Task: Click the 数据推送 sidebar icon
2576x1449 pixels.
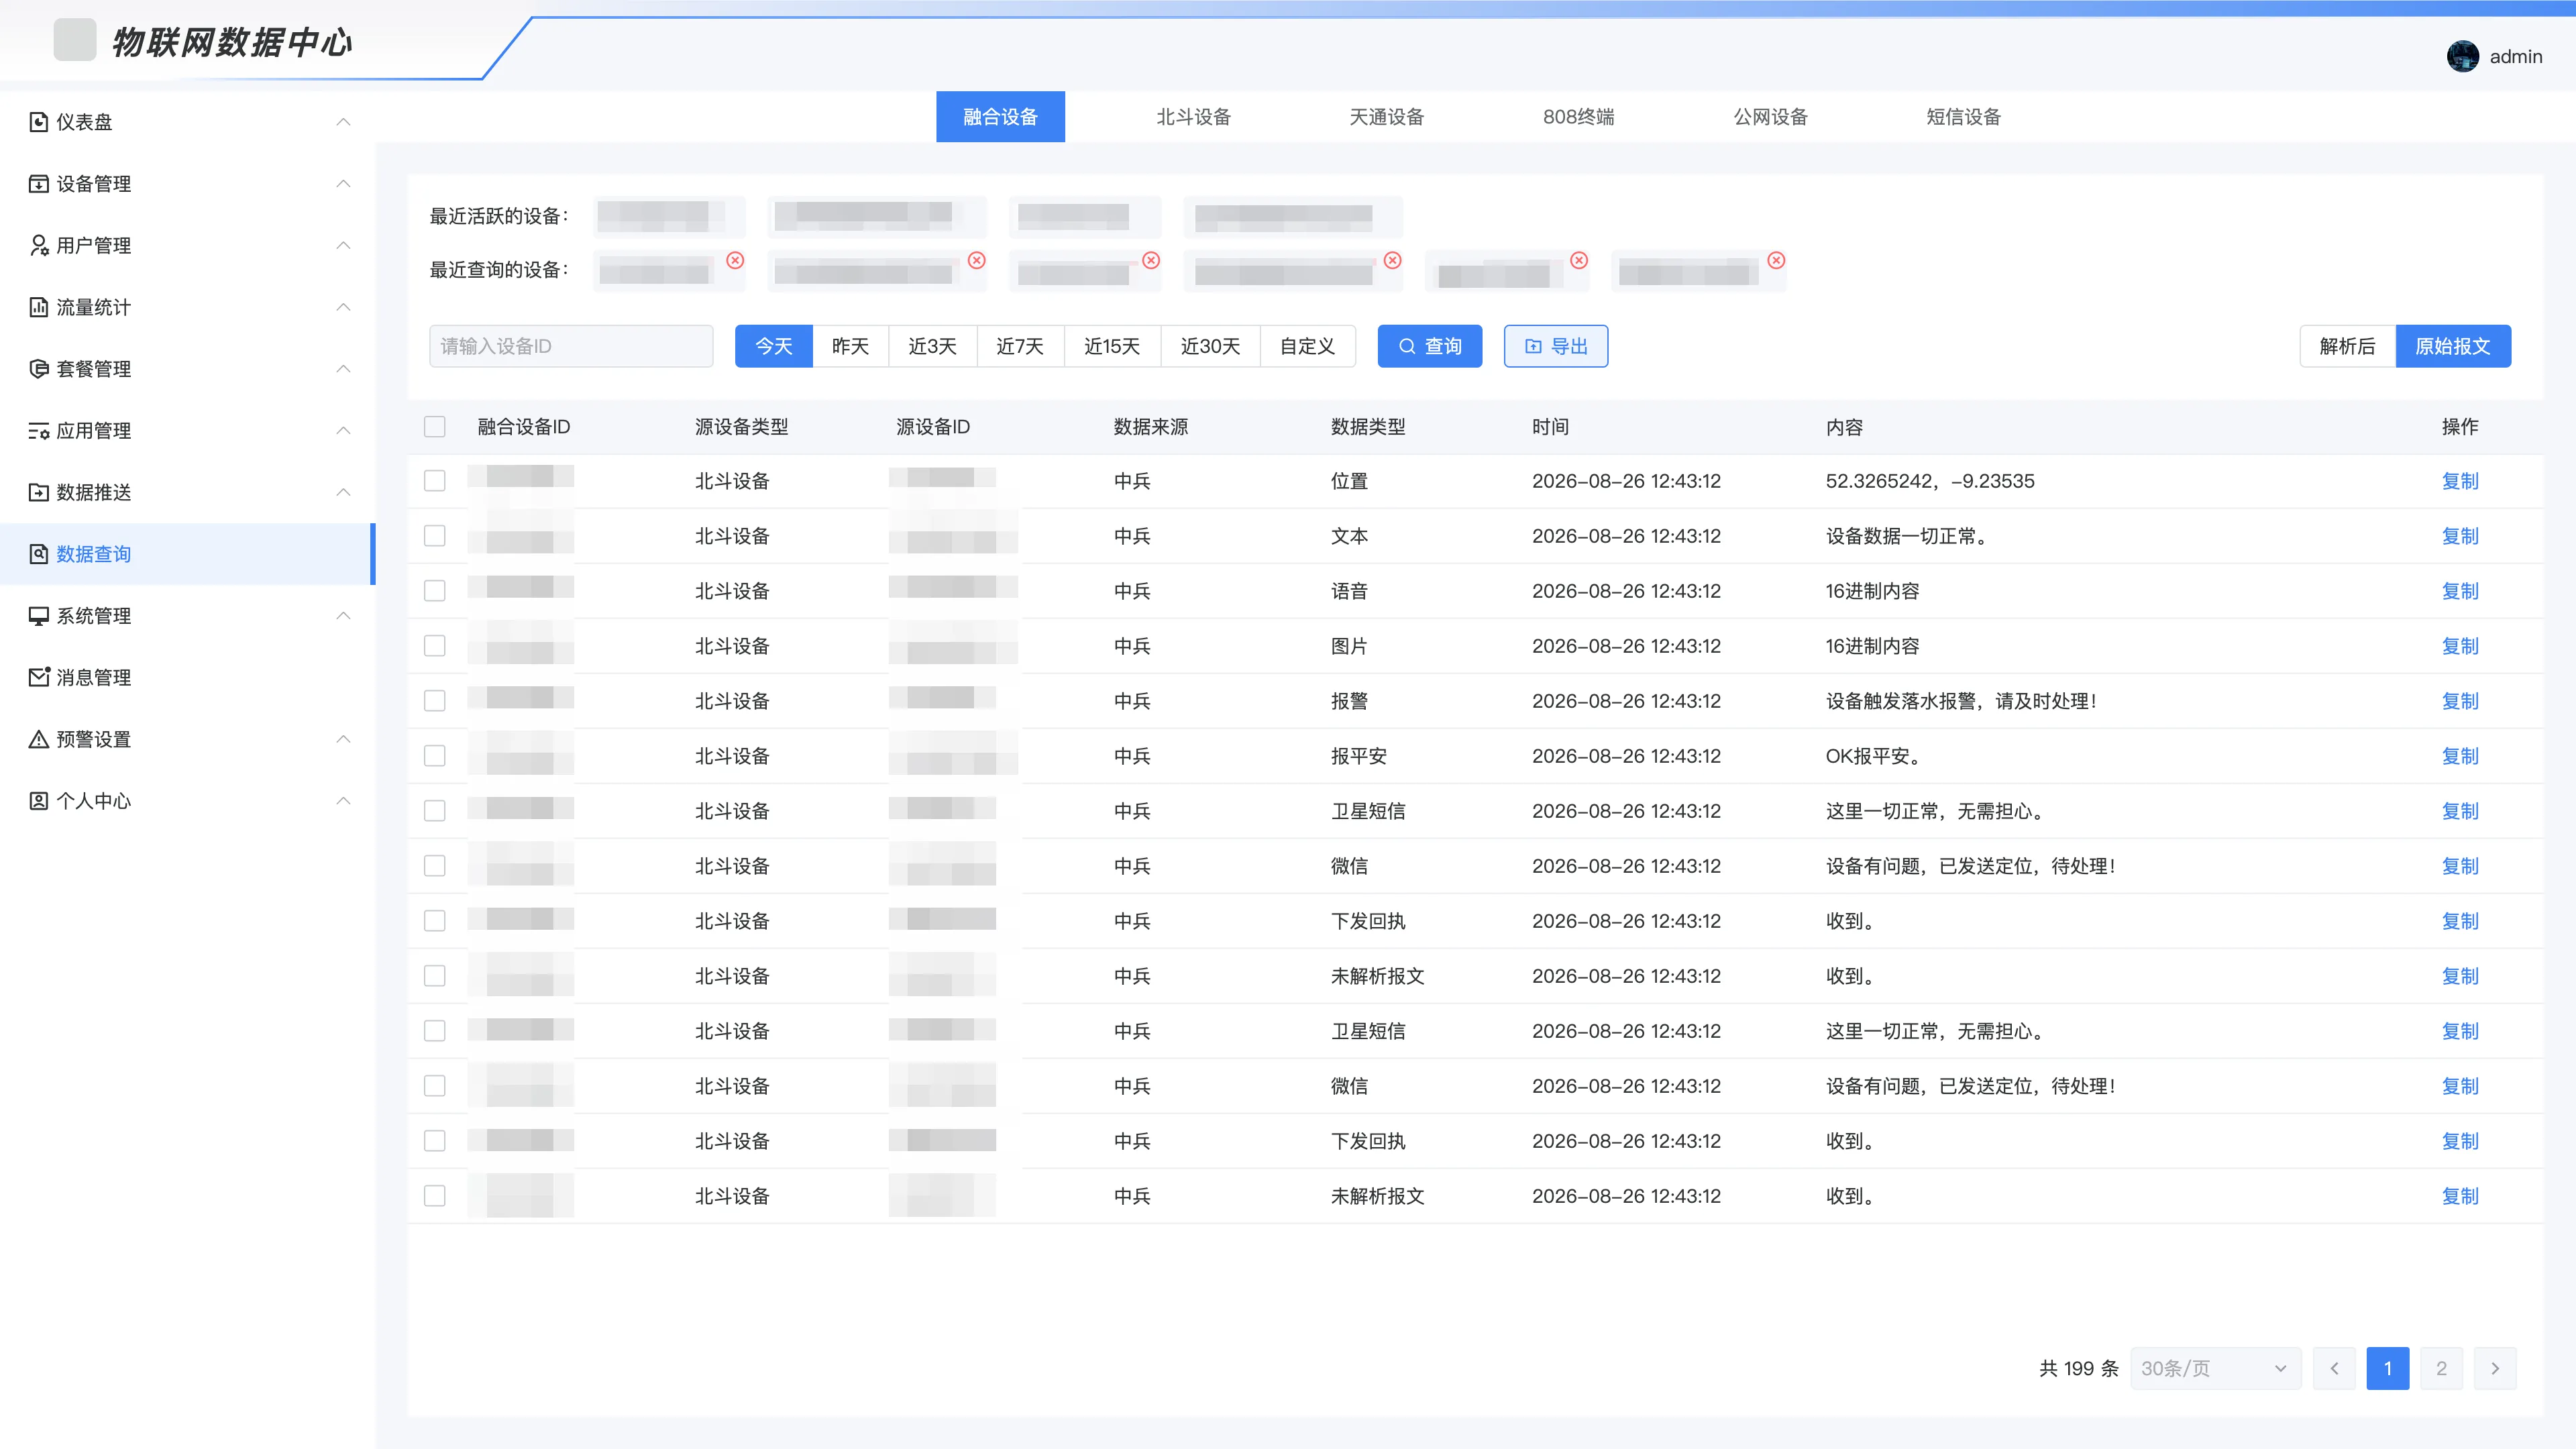Action: point(38,492)
